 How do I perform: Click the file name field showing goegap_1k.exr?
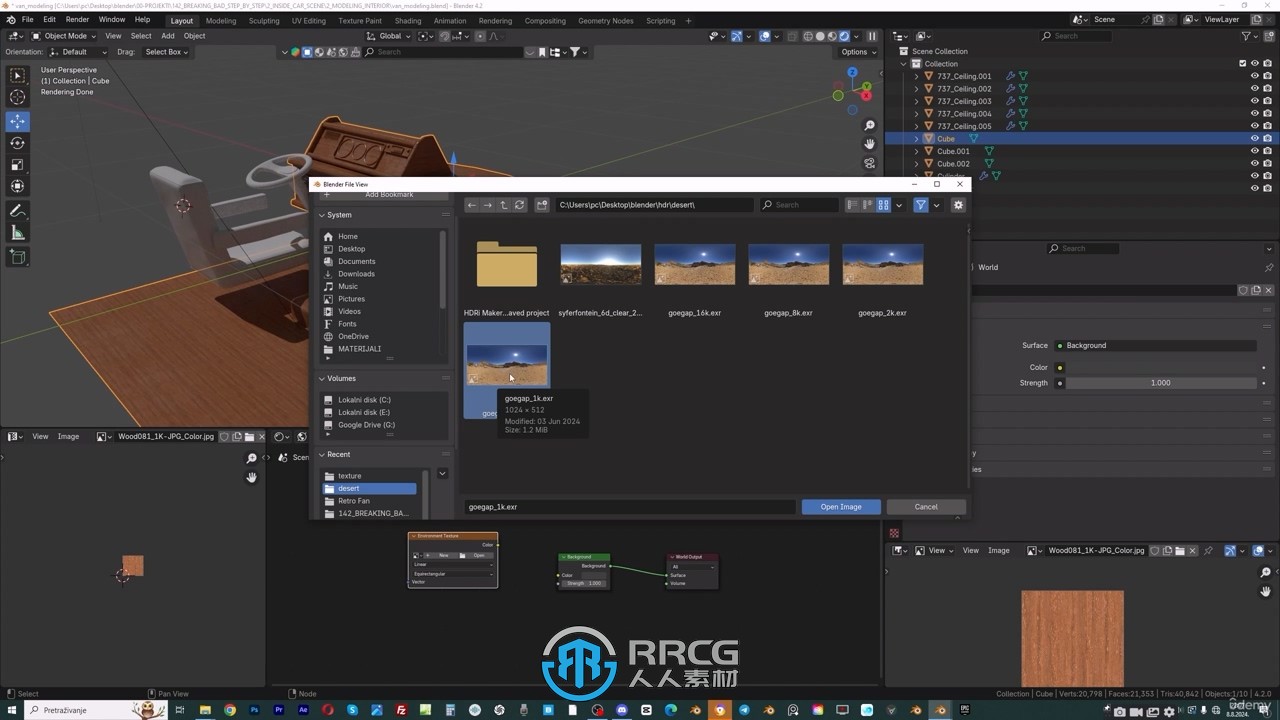pyautogui.click(x=630, y=507)
